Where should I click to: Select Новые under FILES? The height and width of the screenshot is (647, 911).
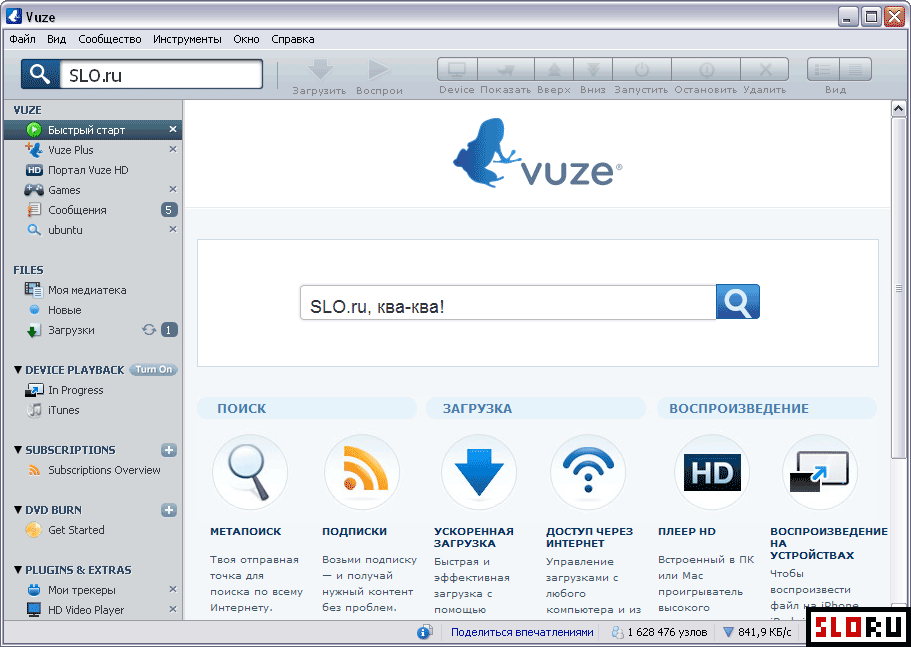93,310
